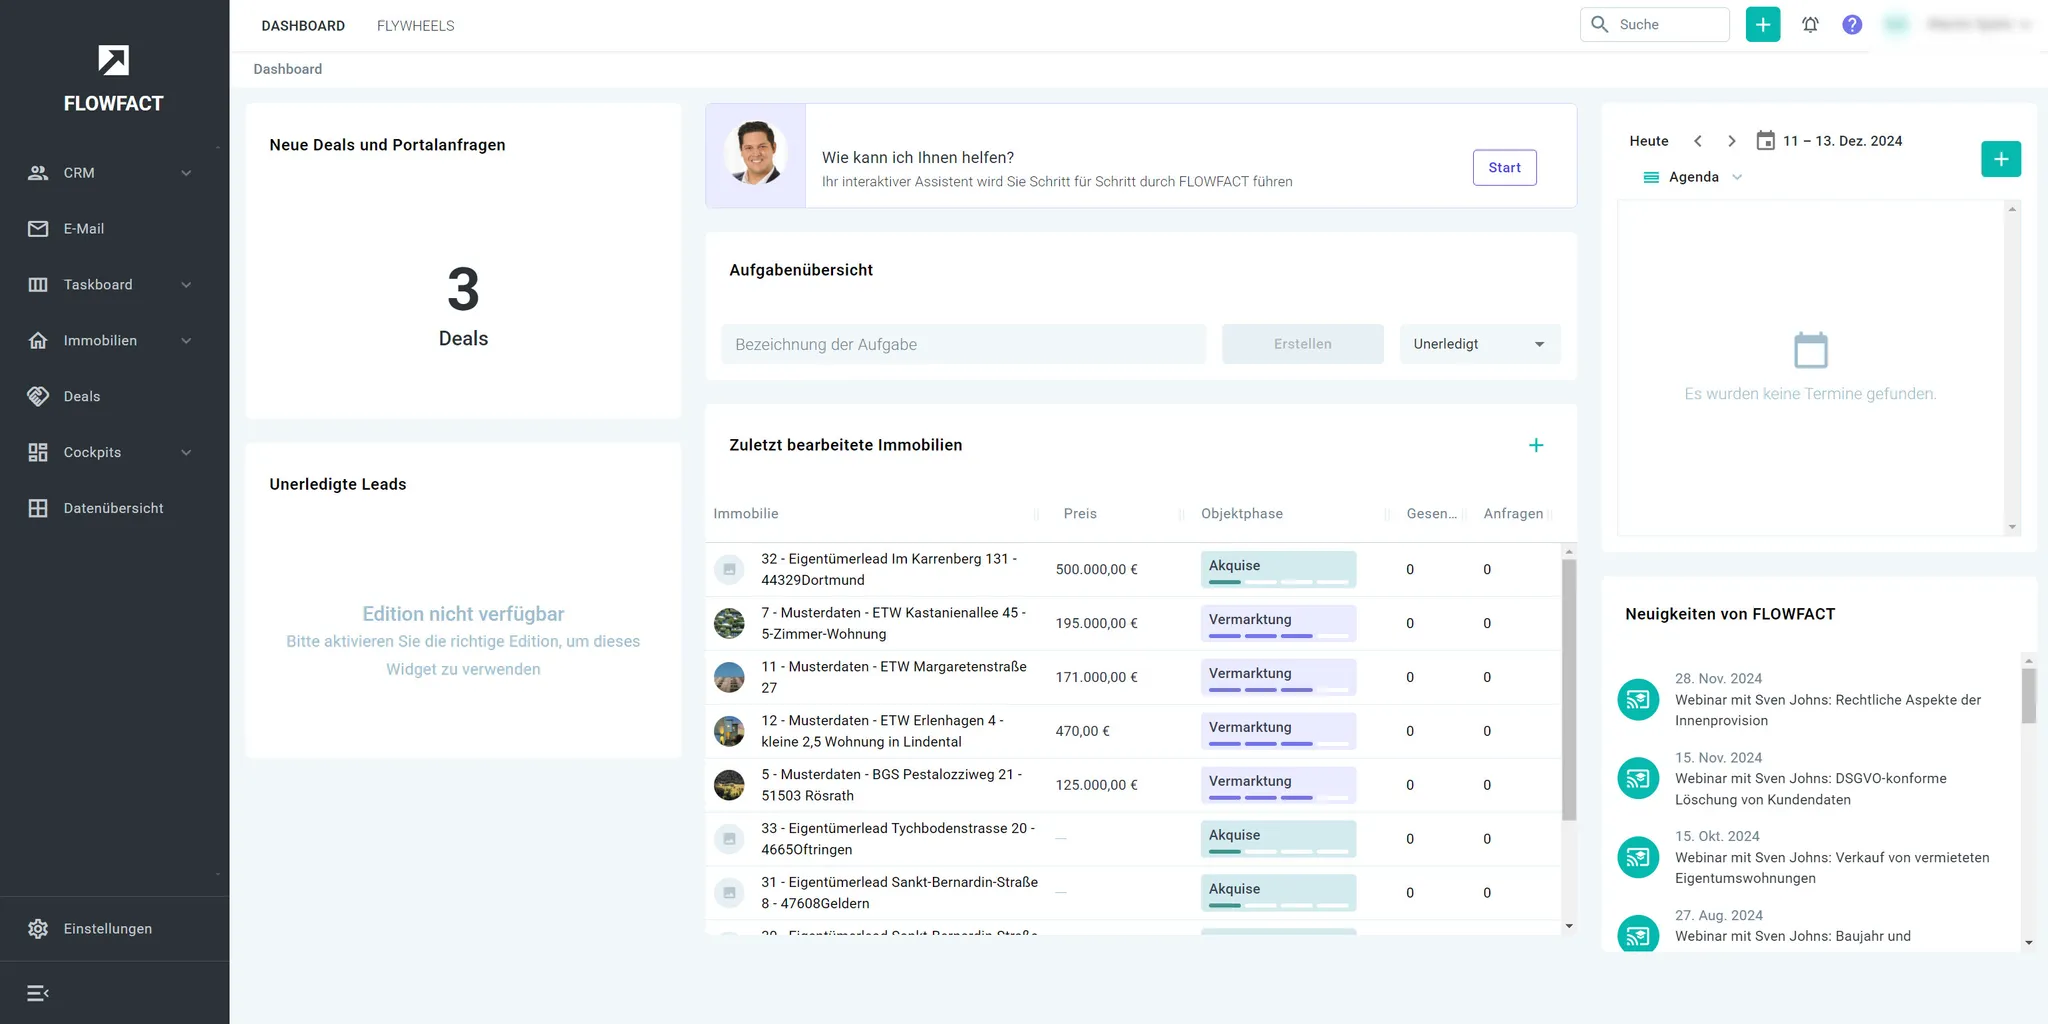Click the Erstellen task button
Screen dimensions: 2048x1024
[1302, 344]
